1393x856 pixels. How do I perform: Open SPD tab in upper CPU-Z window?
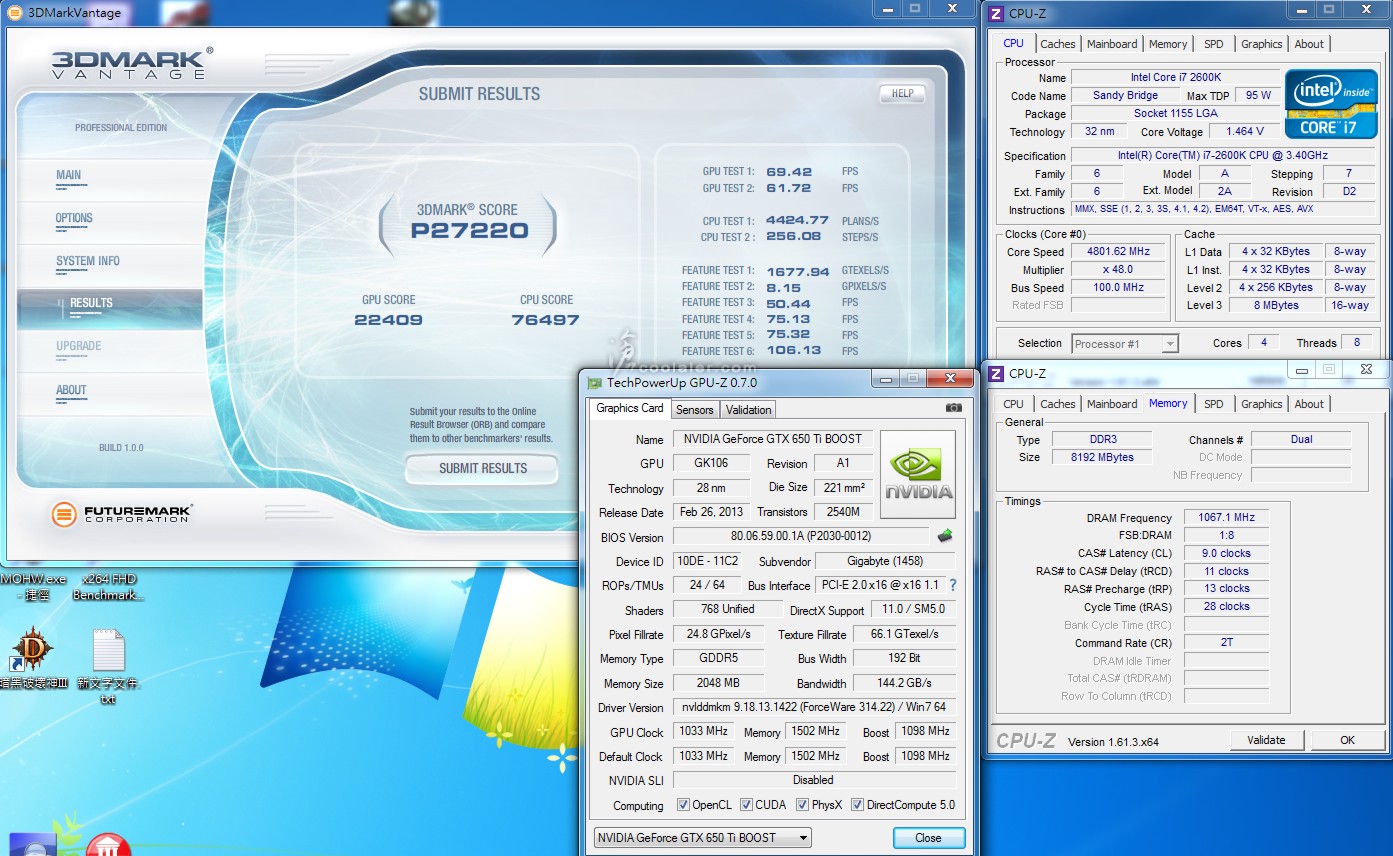[x=1213, y=44]
